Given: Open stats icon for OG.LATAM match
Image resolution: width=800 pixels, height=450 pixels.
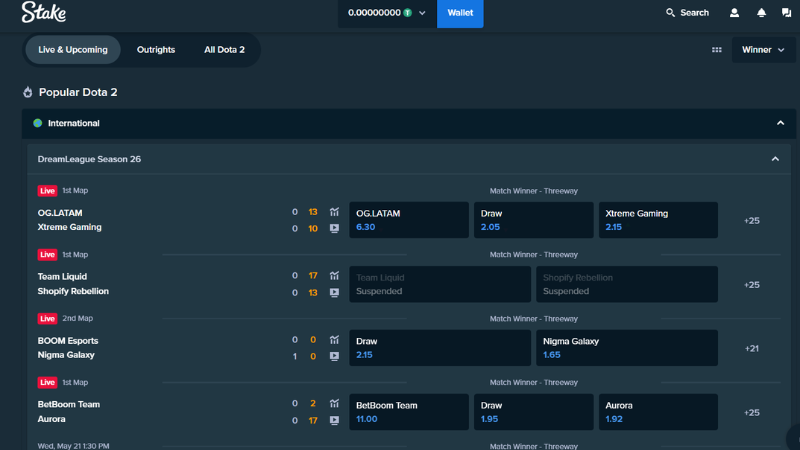Looking at the screenshot, I should point(334,212).
